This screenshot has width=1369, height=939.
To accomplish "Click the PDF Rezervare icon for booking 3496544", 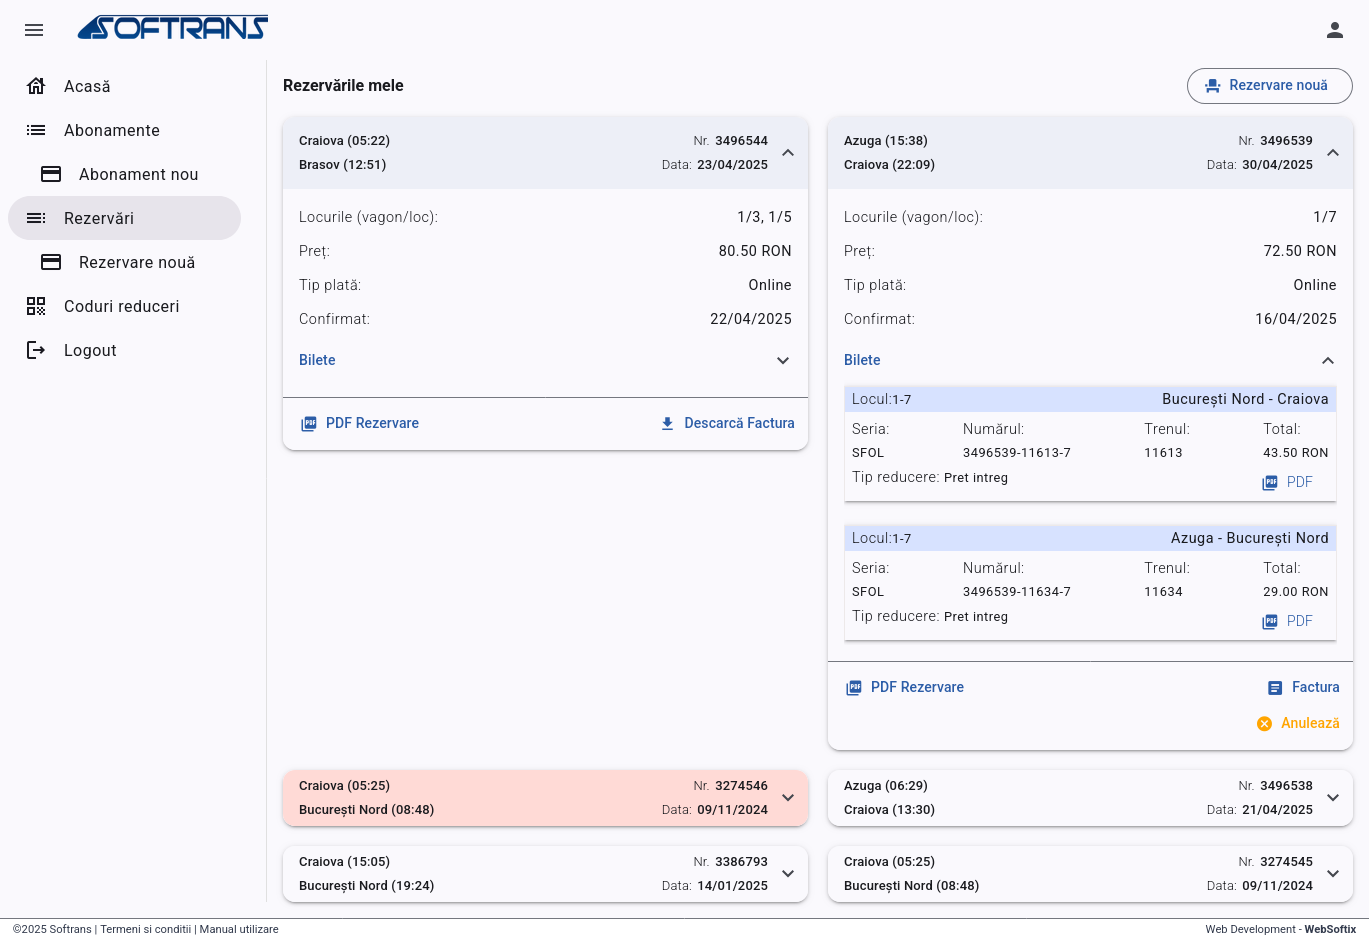I will point(309,423).
